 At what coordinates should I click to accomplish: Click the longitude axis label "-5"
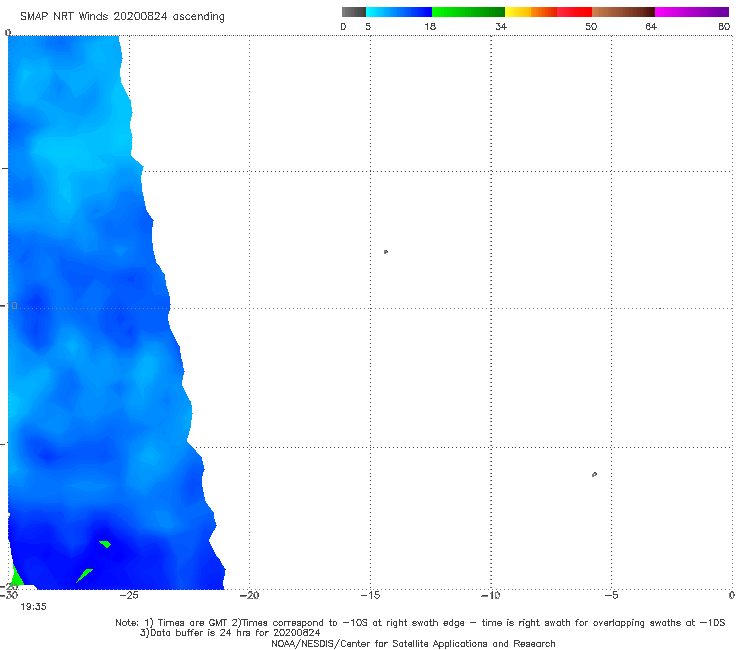pos(612,595)
